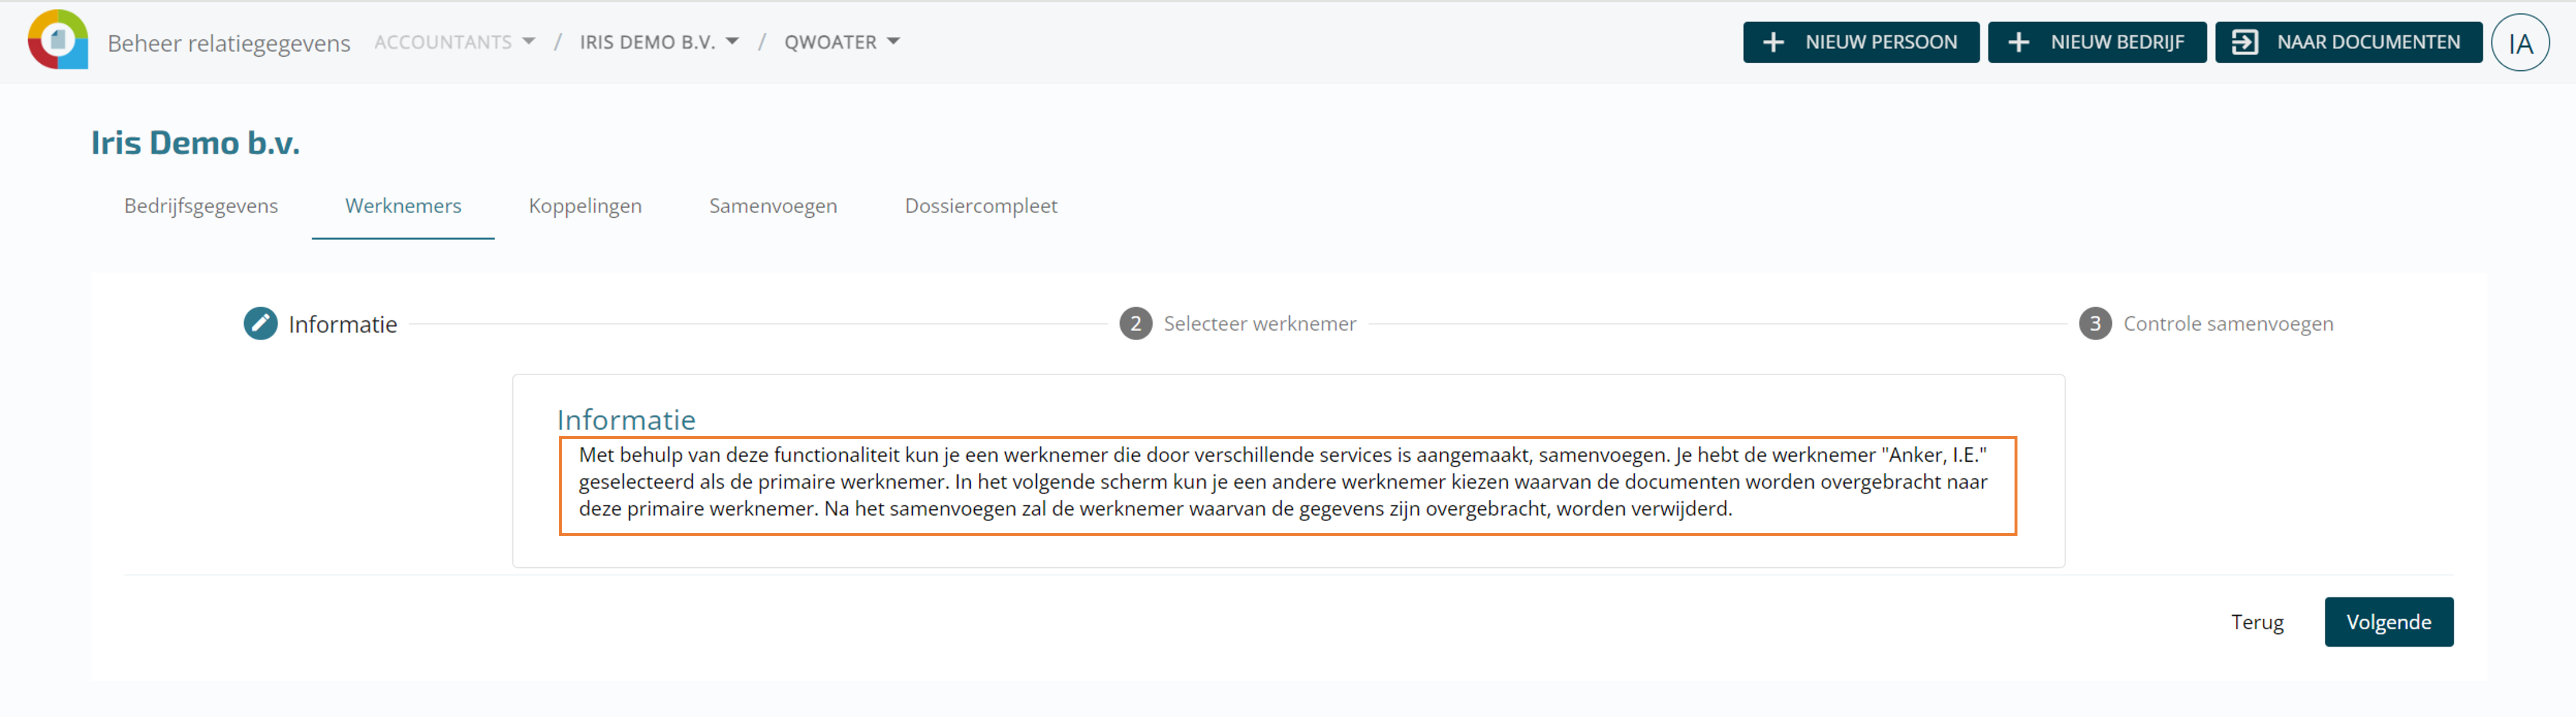Image resolution: width=2576 pixels, height=717 pixels.
Task: Expand the Qwoater breadcrumb dropdown
Action: tap(842, 42)
